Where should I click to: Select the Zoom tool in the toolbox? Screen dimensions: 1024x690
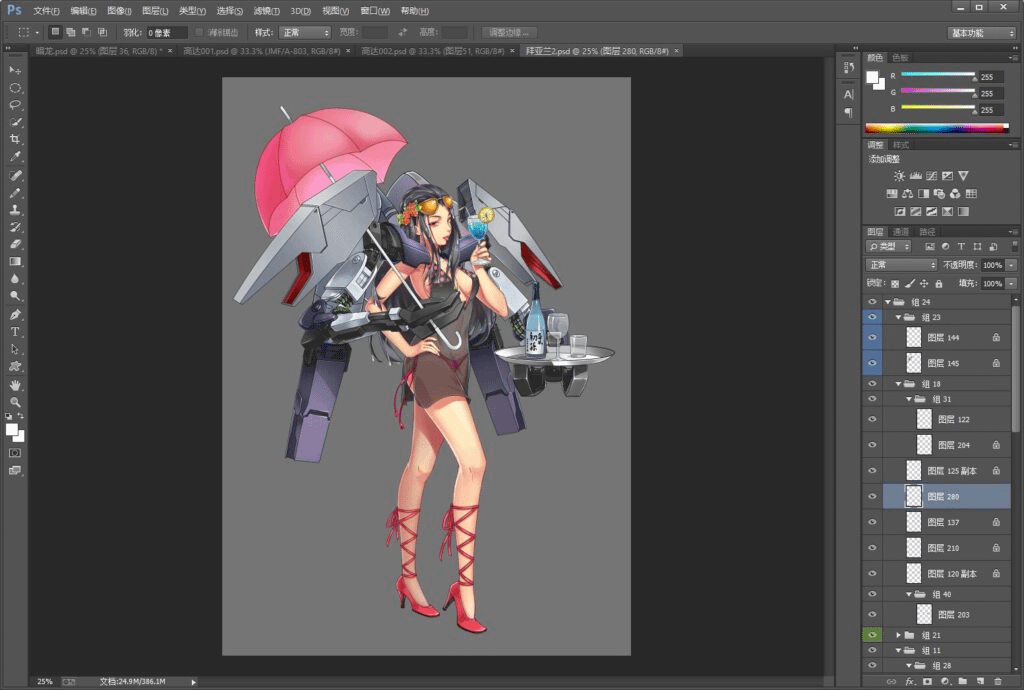click(15, 402)
